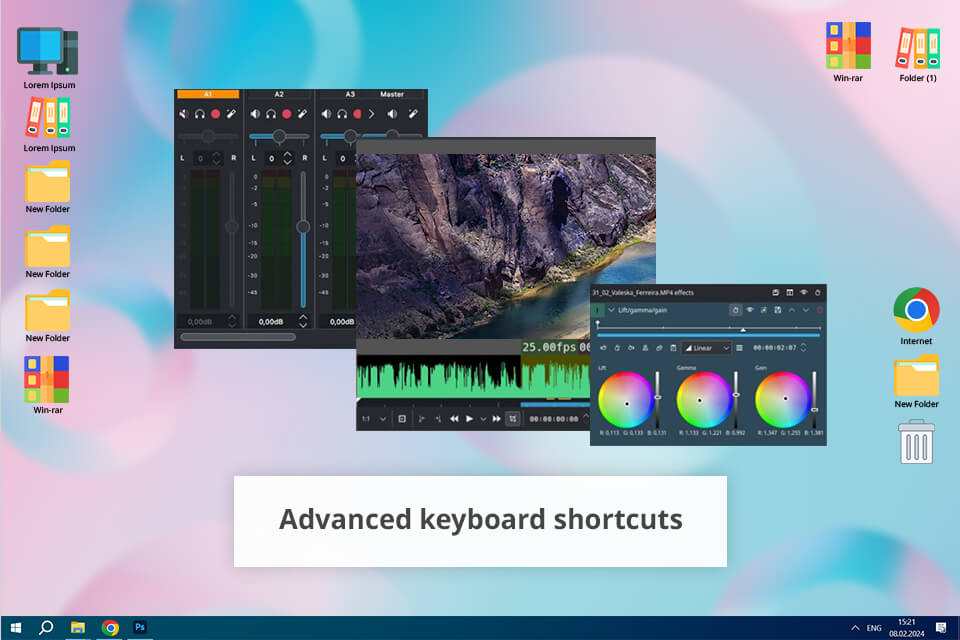Pick color on Lift color wheel
The width and height of the screenshot is (960, 640).
pyautogui.click(x=625, y=400)
